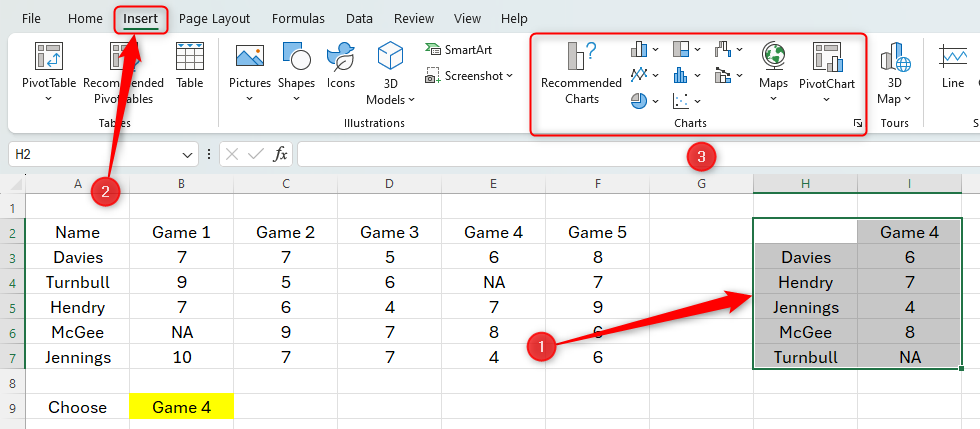
Task: Click the NA cell in column I
Action: tap(909, 357)
